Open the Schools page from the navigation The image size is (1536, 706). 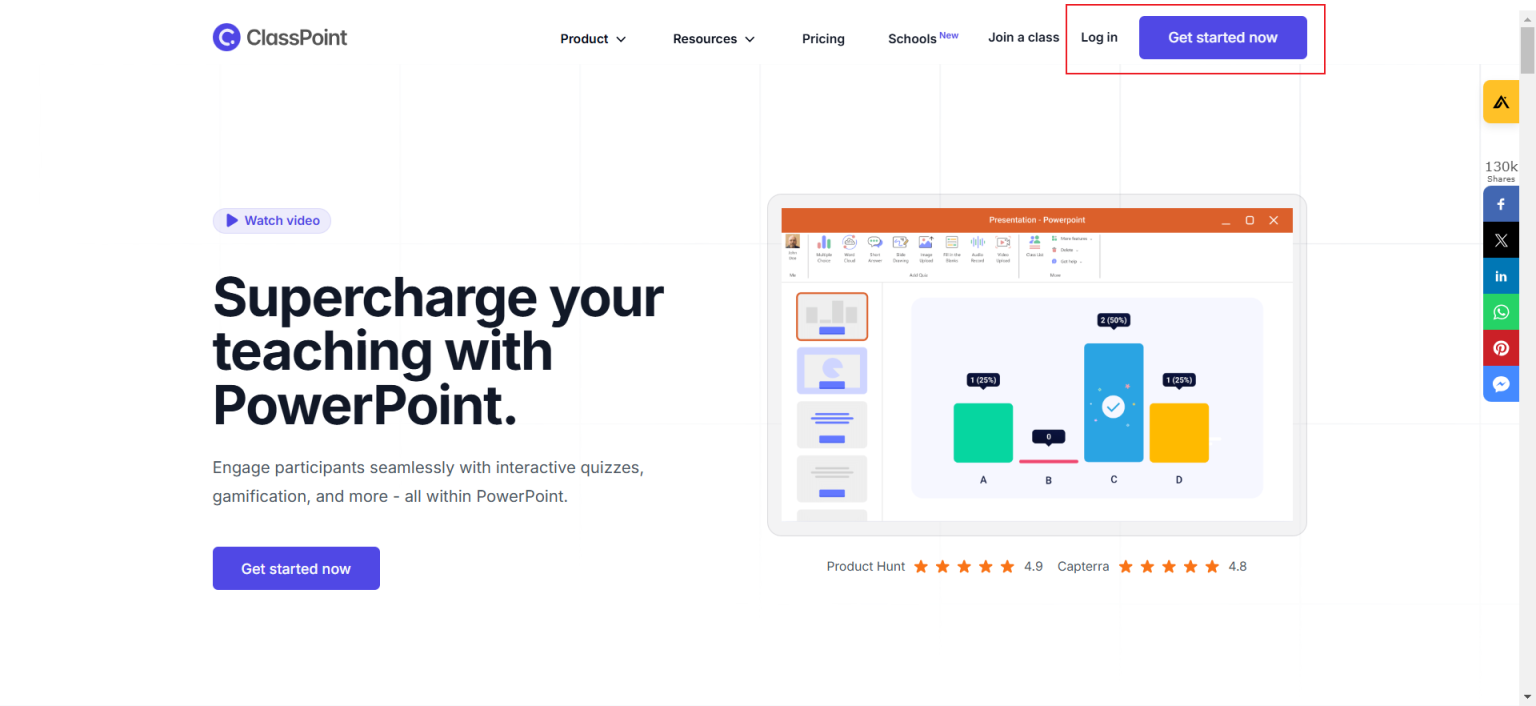(912, 39)
